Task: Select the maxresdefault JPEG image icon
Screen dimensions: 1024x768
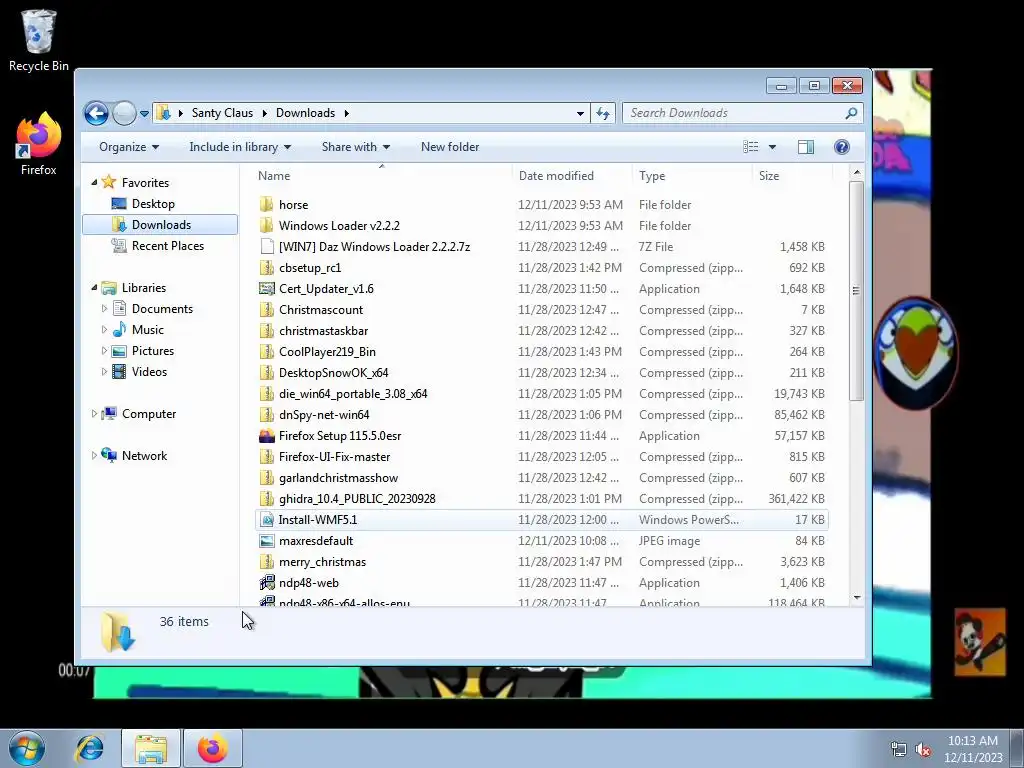Action: [266, 541]
